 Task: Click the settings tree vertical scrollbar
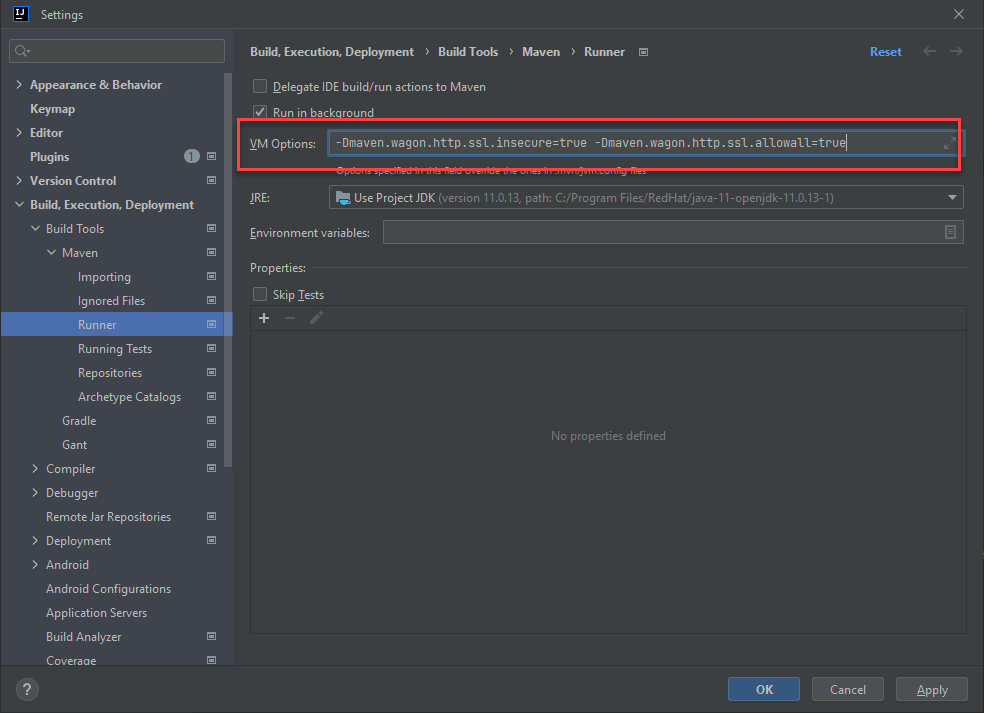click(228, 270)
